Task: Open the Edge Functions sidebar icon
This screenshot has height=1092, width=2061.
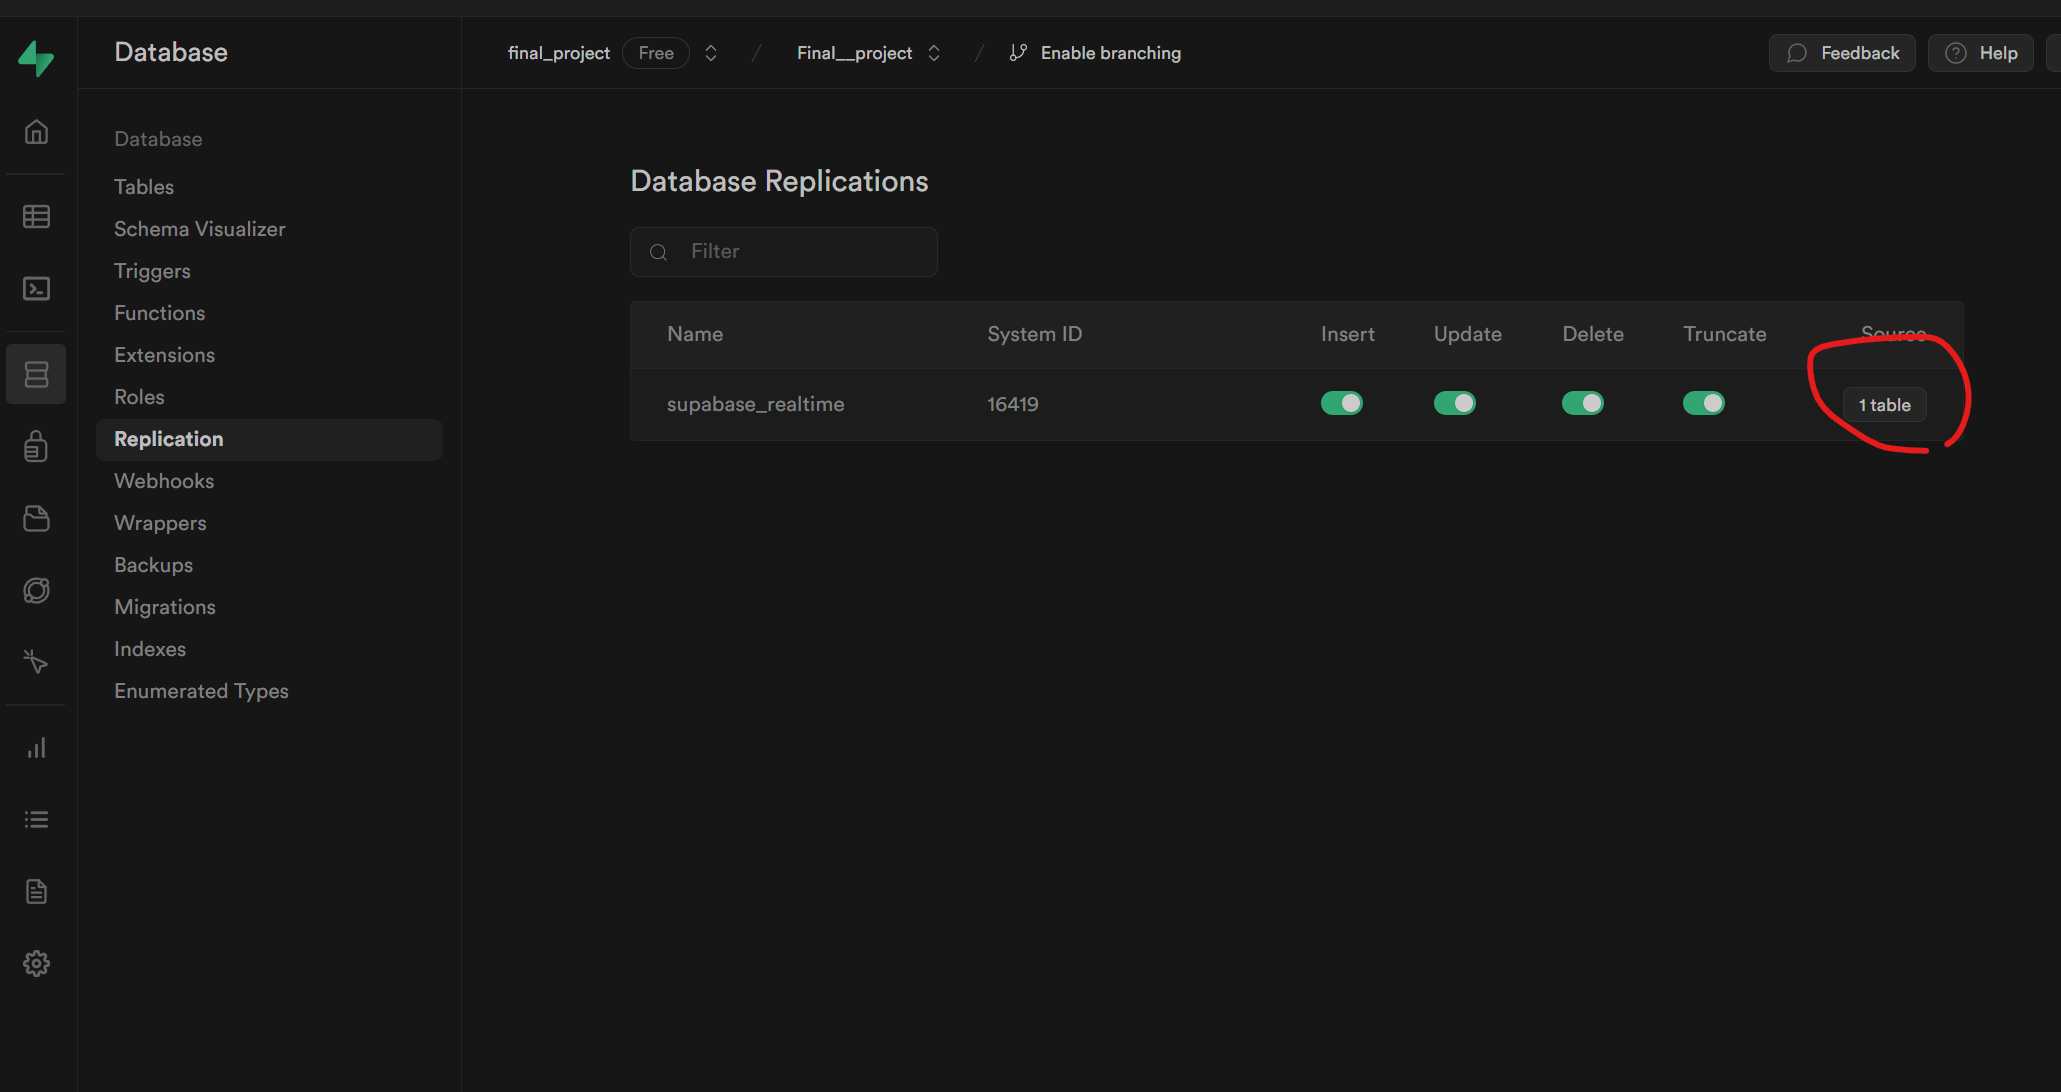Action: tap(37, 591)
